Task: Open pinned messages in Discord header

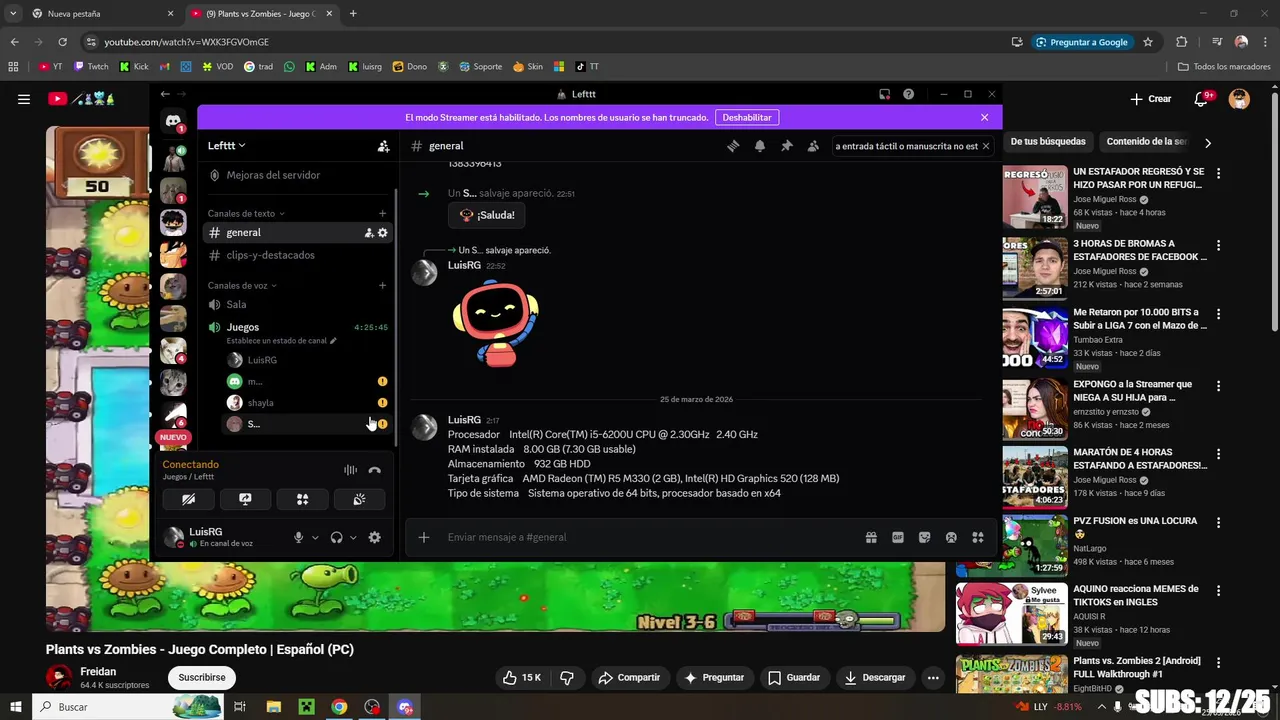Action: [x=786, y=146]
